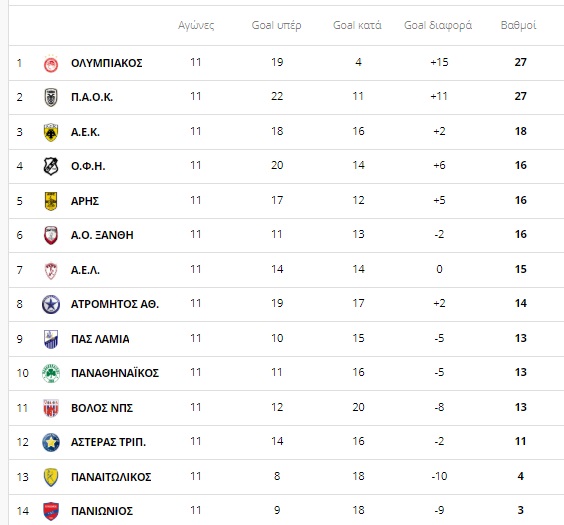Click the Π.Α.Ο.Κ. team logo
Viewport: 564px width, 525px height.
pos(51,97)
